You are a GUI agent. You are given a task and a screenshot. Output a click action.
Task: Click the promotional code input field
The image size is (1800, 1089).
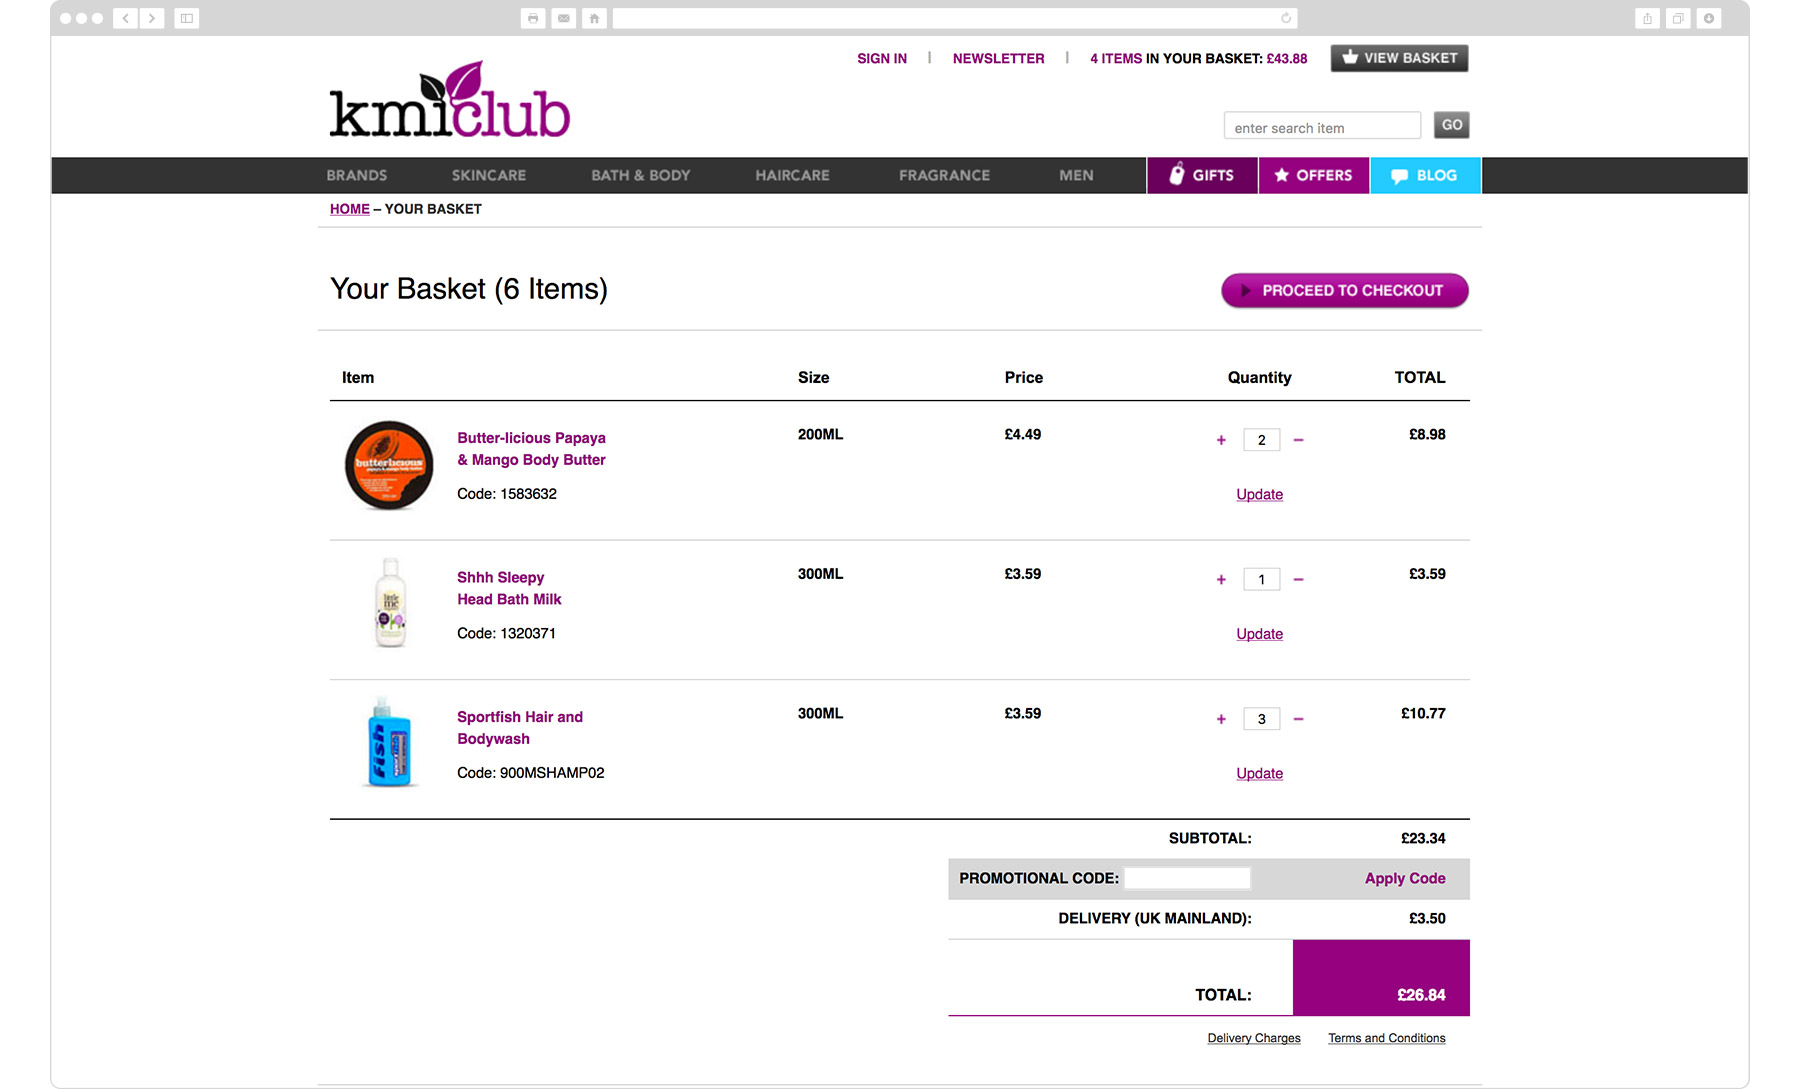pos(1187,878)
